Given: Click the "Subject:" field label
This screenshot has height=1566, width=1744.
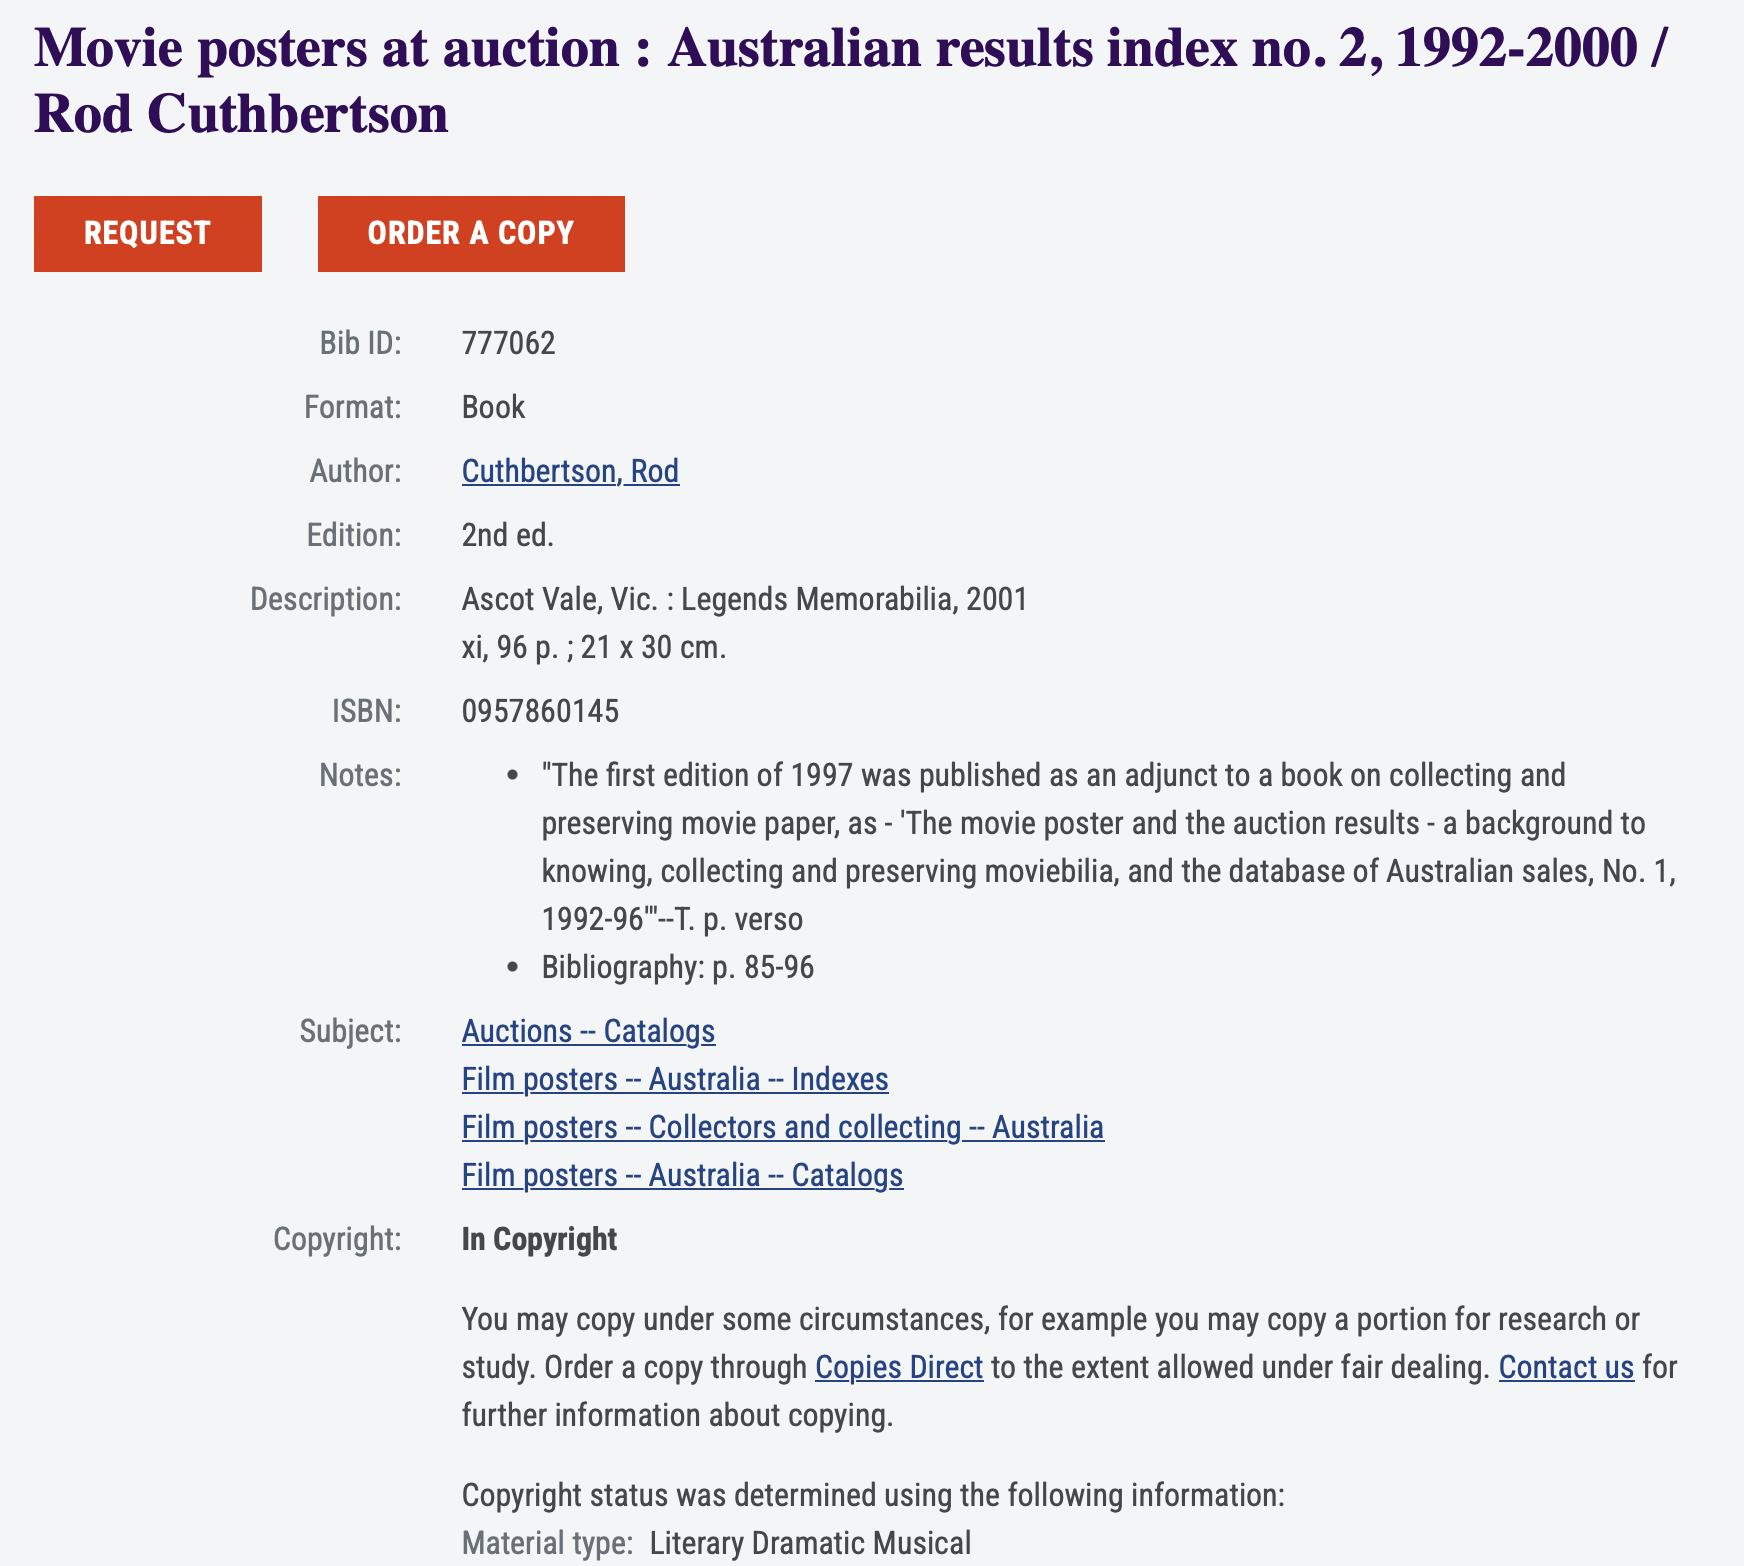Looking at the screenshot, I should coord(350,1031).
